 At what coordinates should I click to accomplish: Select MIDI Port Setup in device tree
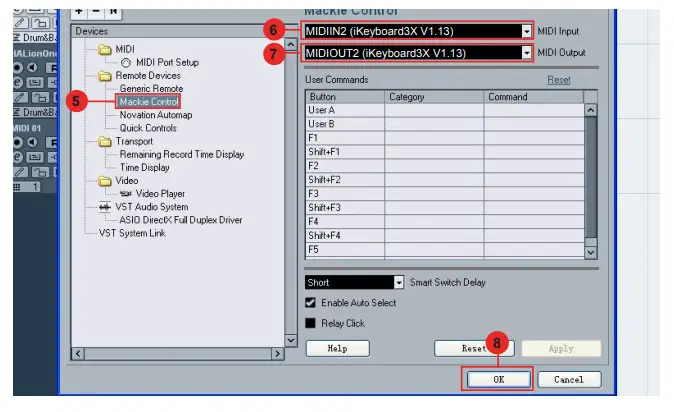tap(167, 62)
